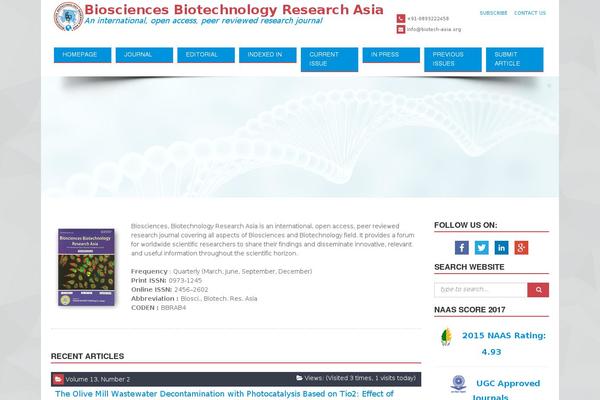Focus the type to search input field

tap(481, 290)
